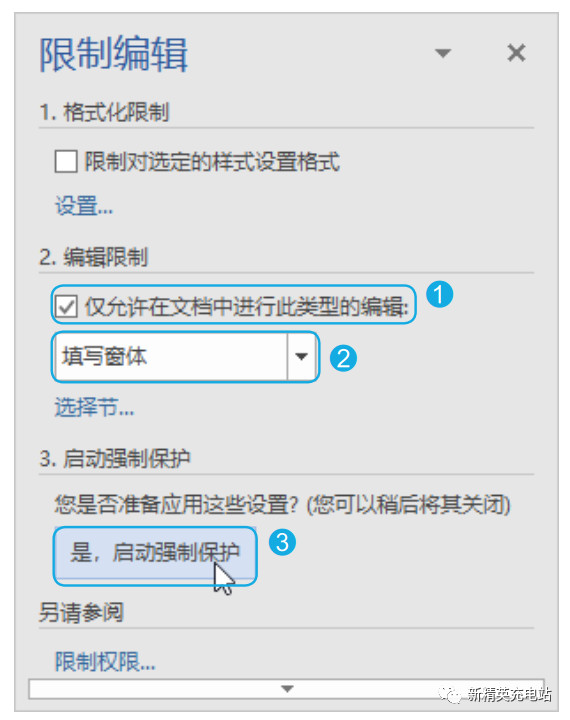Click the 3. 启动强制保护 section heading

[115, 458]
